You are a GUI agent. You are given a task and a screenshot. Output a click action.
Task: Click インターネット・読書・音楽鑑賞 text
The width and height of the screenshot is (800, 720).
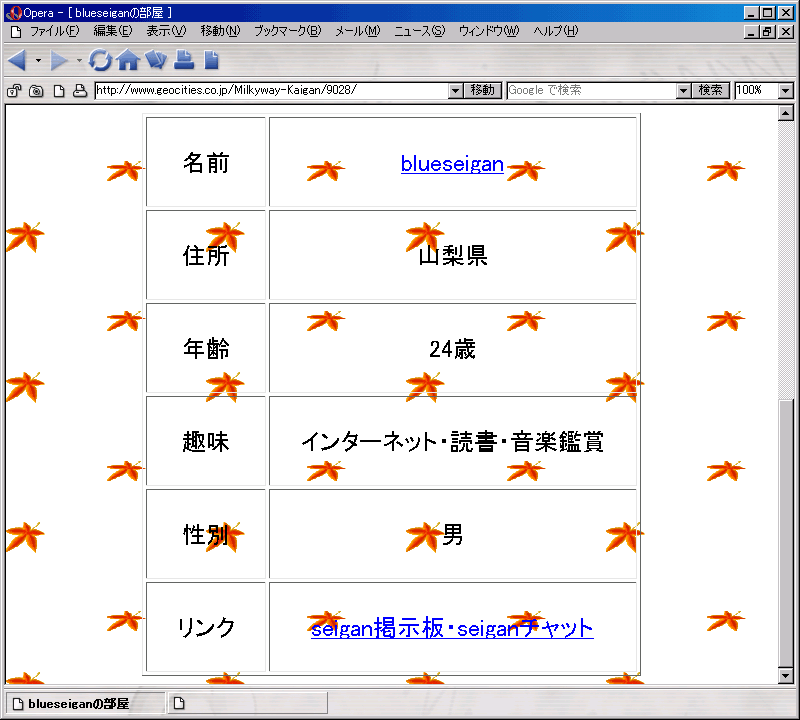[453, 441]
